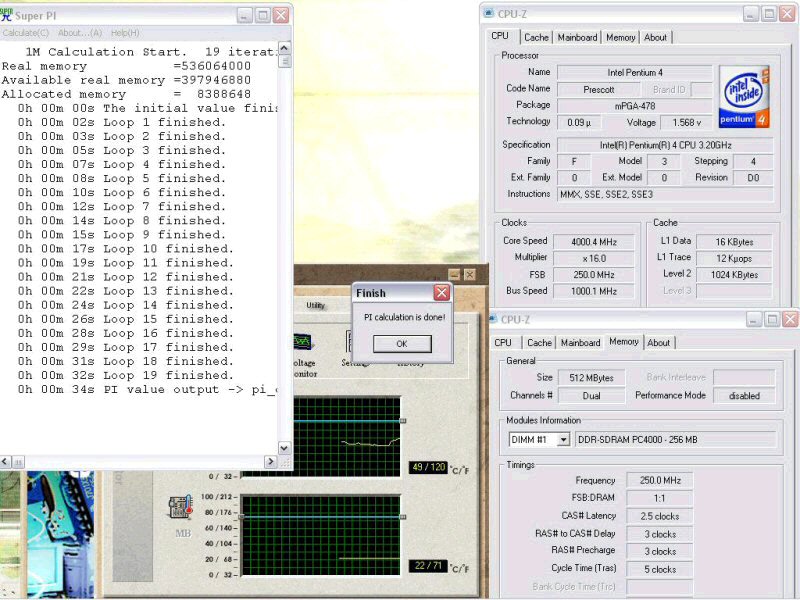
Task: Click the Voltage value '1.568 v'
Action: click(x=687, y=122)
